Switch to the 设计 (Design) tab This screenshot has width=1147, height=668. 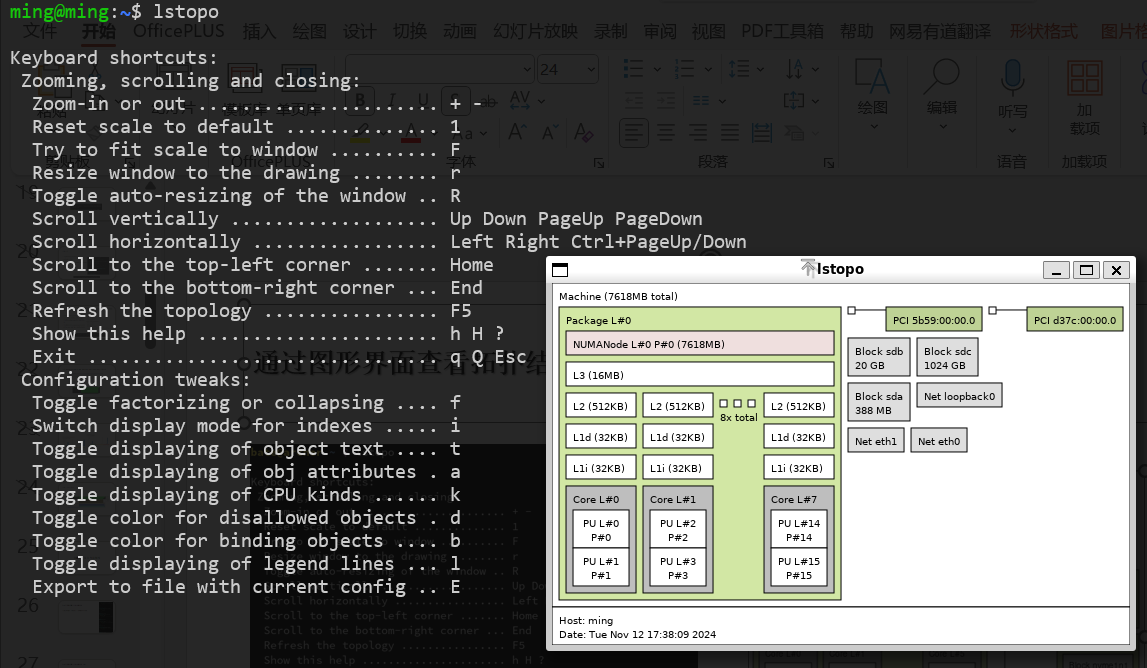359,31
